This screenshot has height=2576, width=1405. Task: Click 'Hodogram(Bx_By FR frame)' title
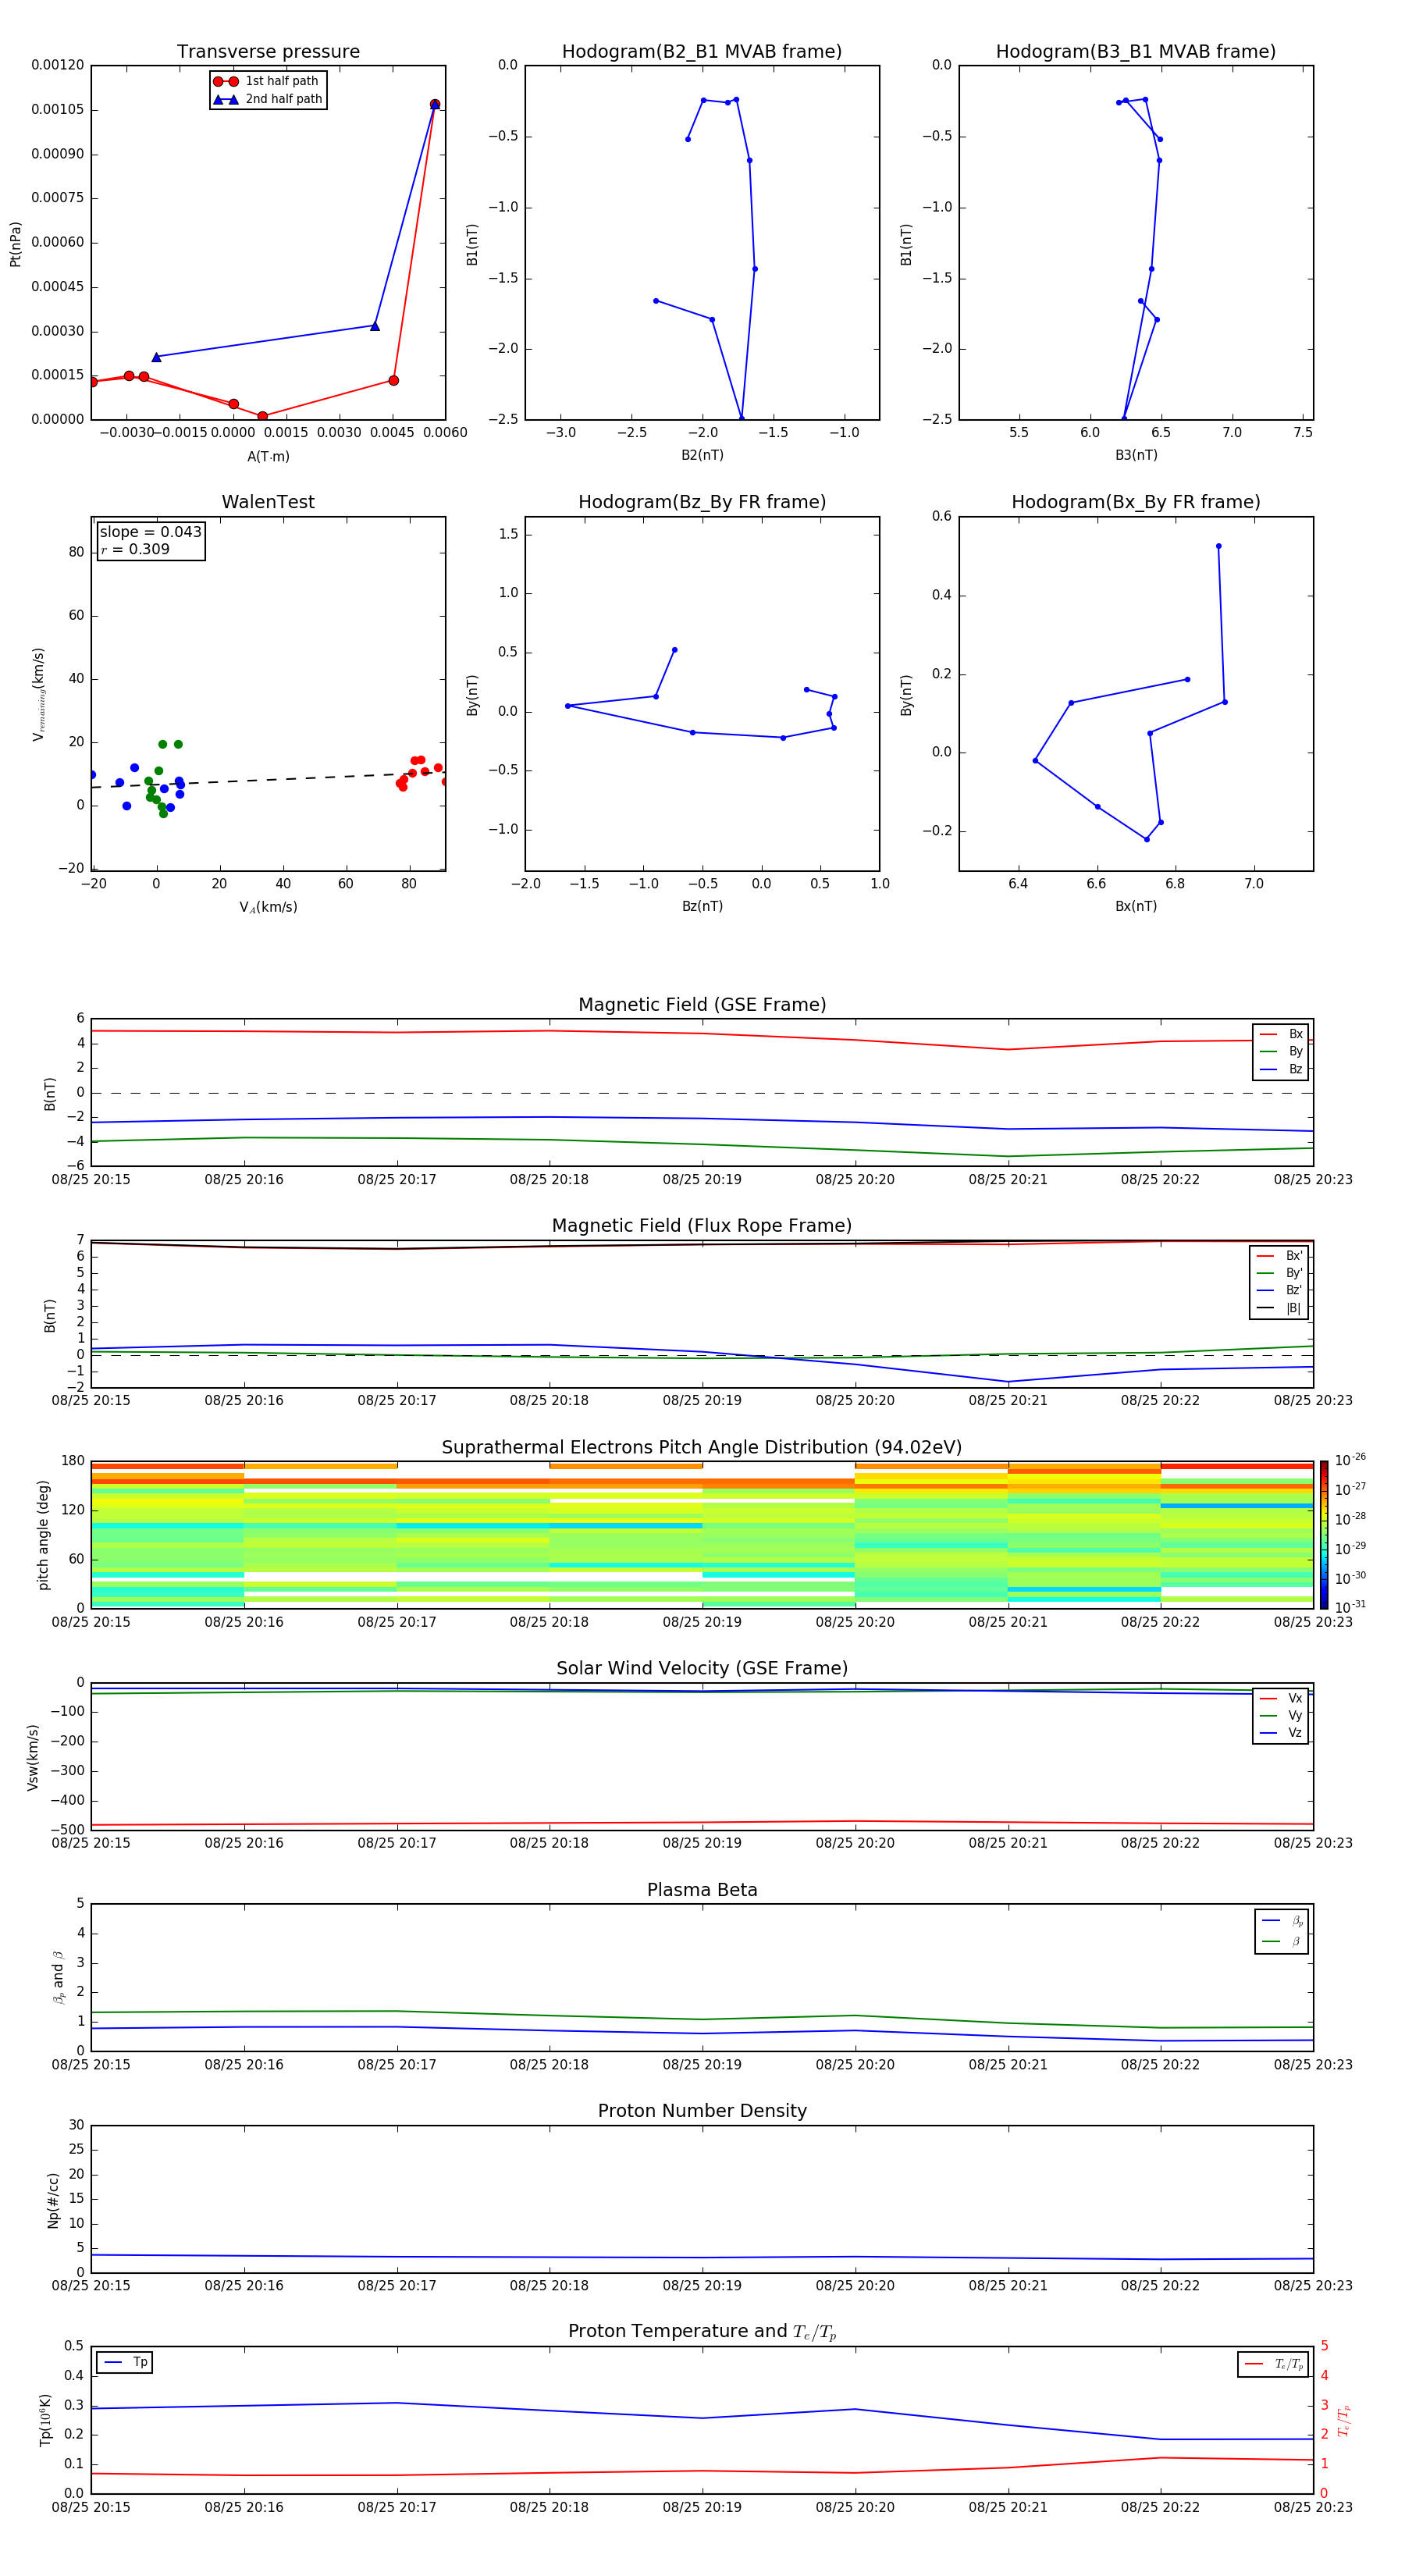(1136, 502)
